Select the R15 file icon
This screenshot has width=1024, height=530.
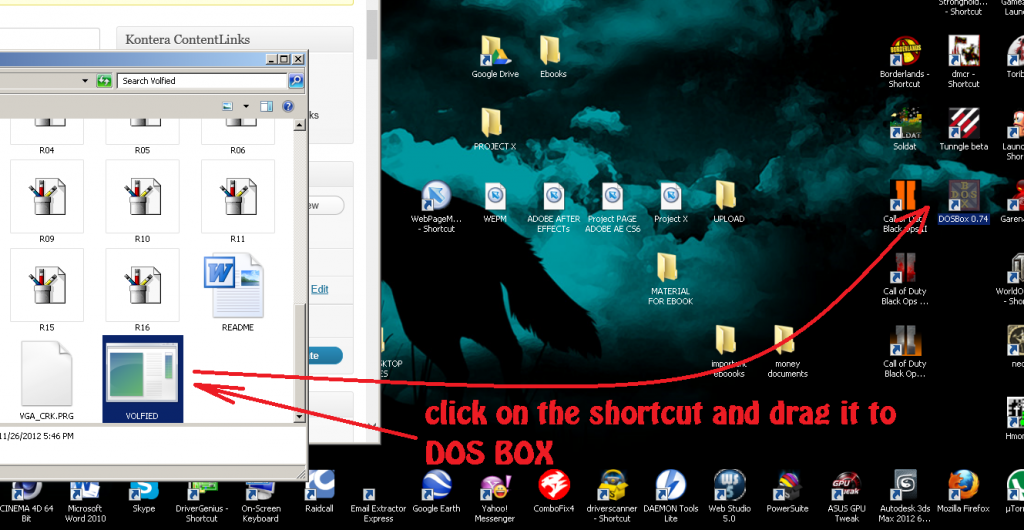(x=46, y=285)
